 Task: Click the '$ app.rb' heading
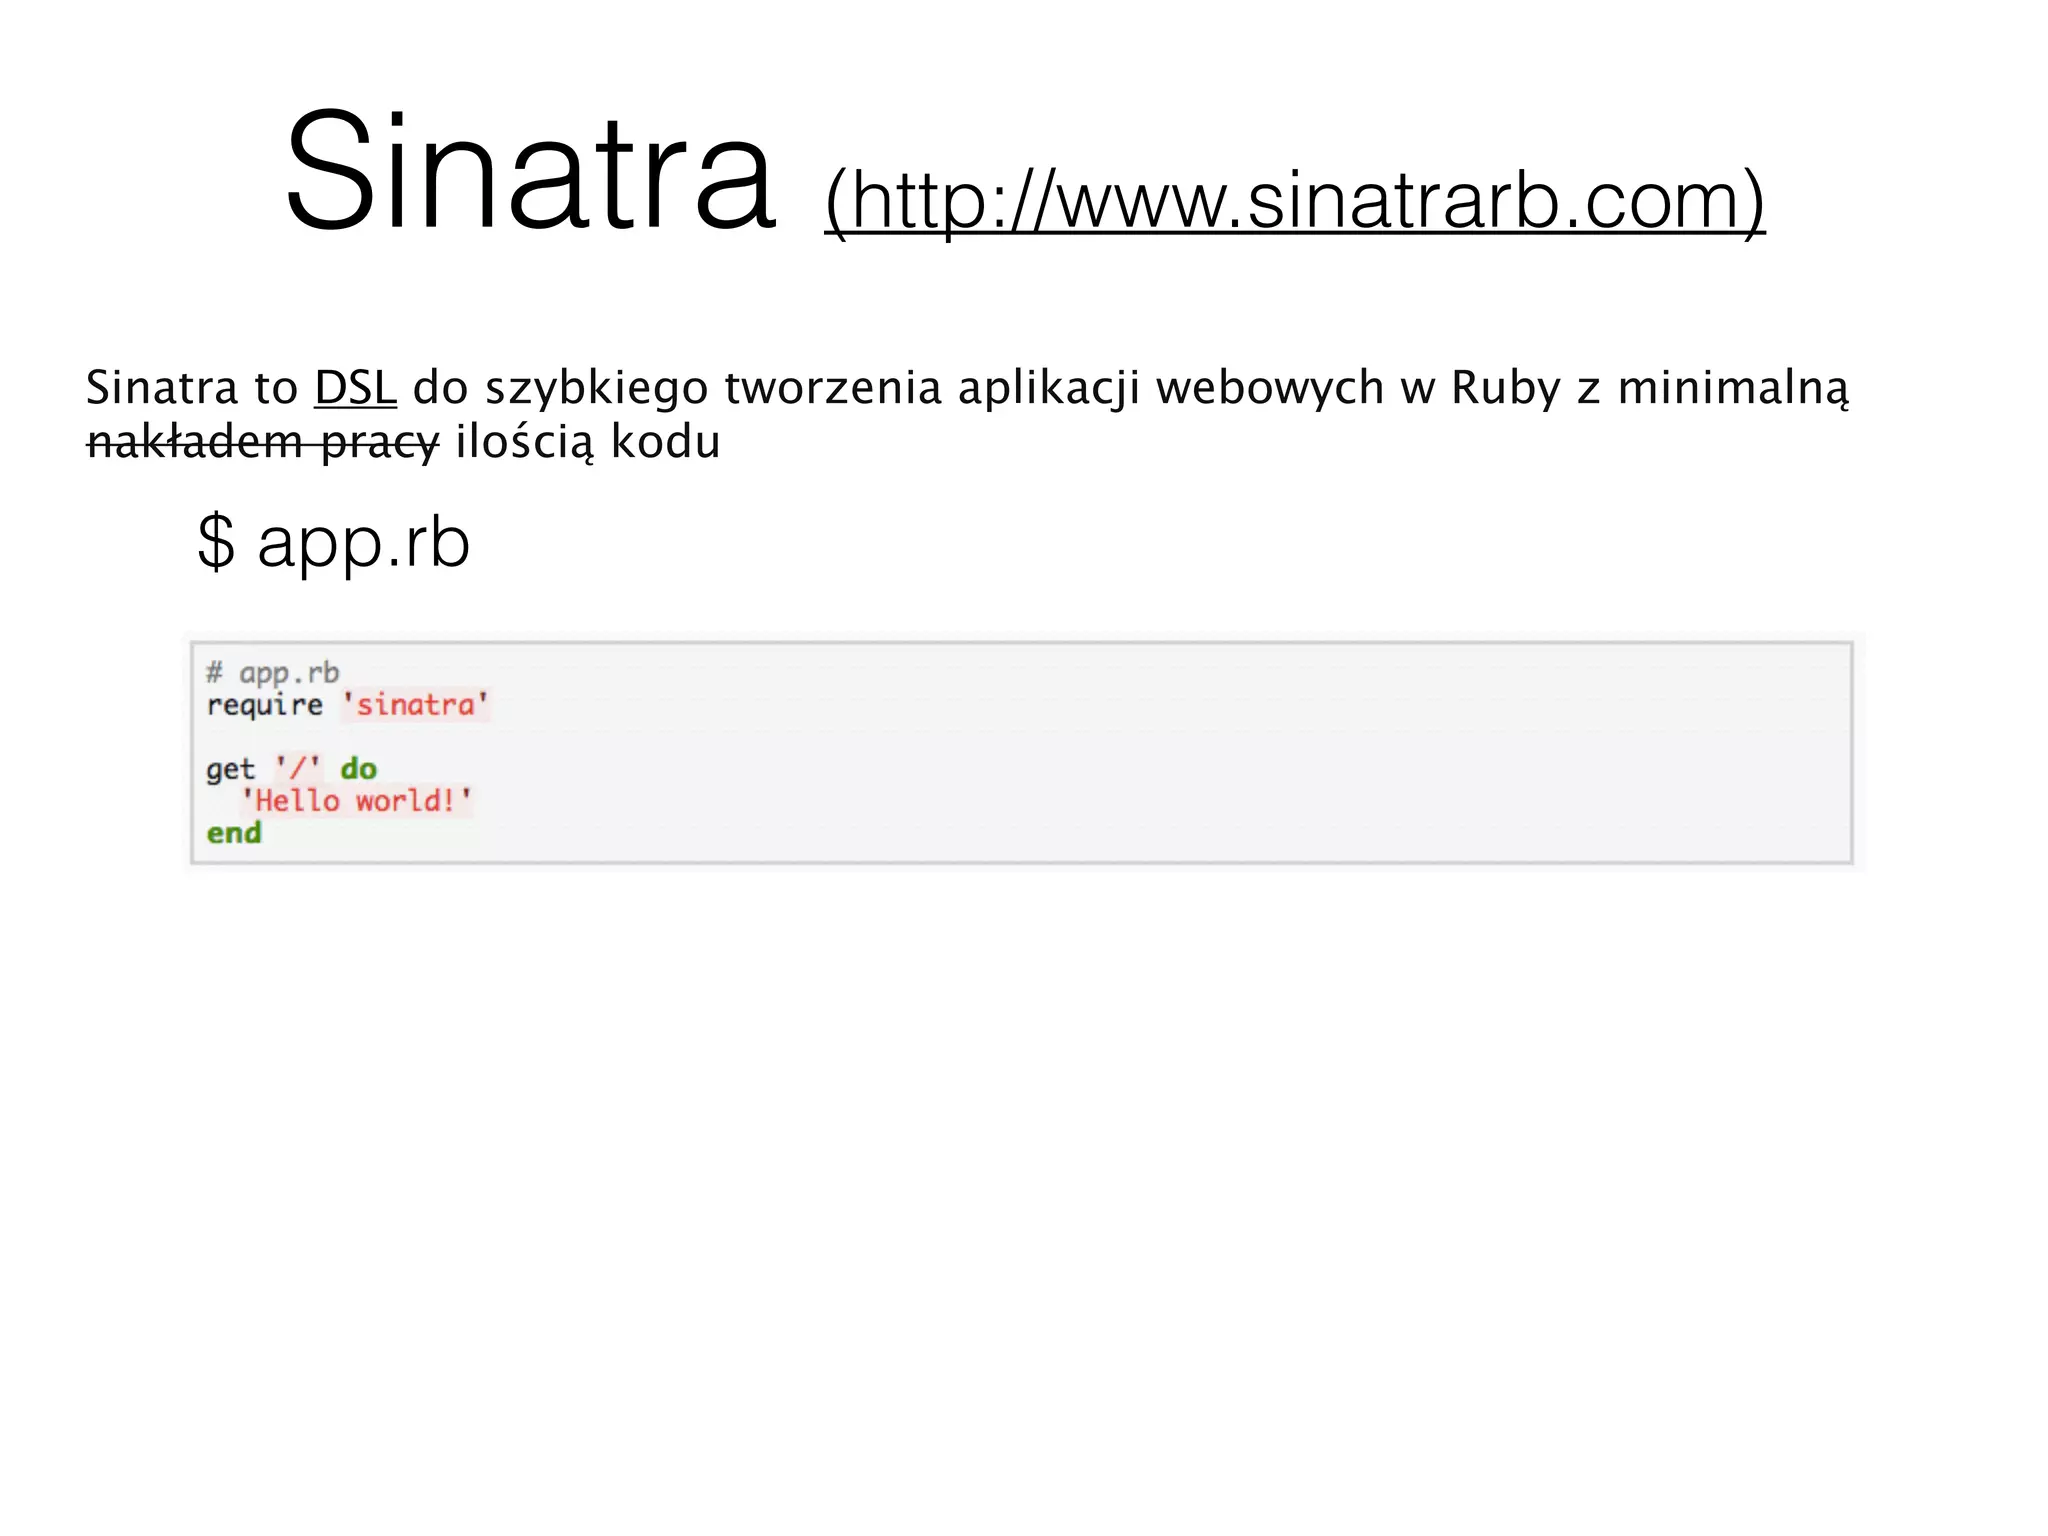(x=333, y=543)
